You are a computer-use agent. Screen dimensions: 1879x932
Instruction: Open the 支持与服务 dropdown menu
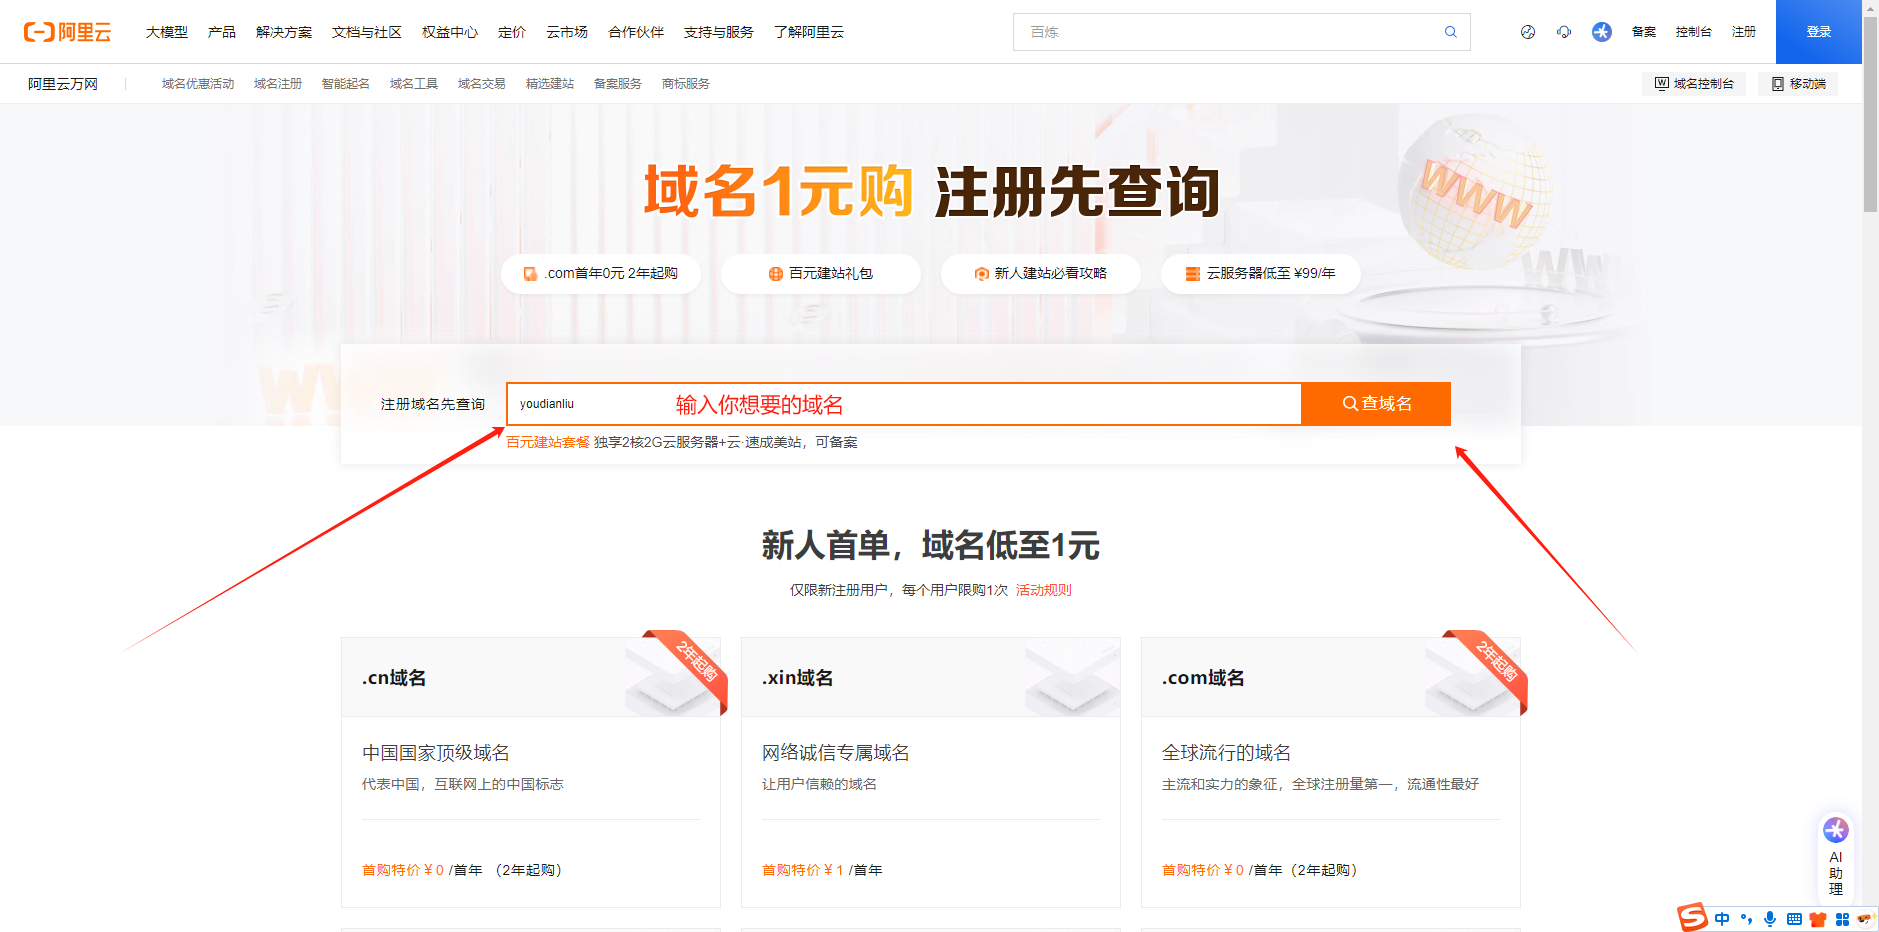point(718,31)
